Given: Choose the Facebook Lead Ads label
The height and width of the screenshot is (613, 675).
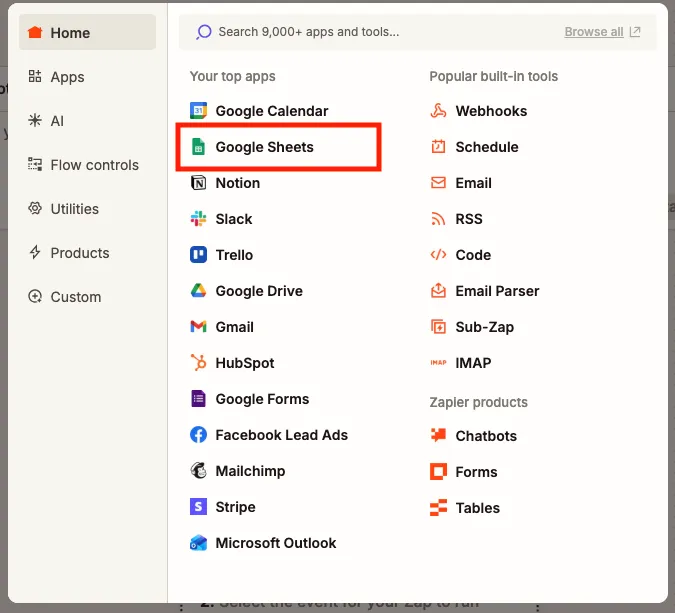Looking at the screenshot, I should [282, 435].
